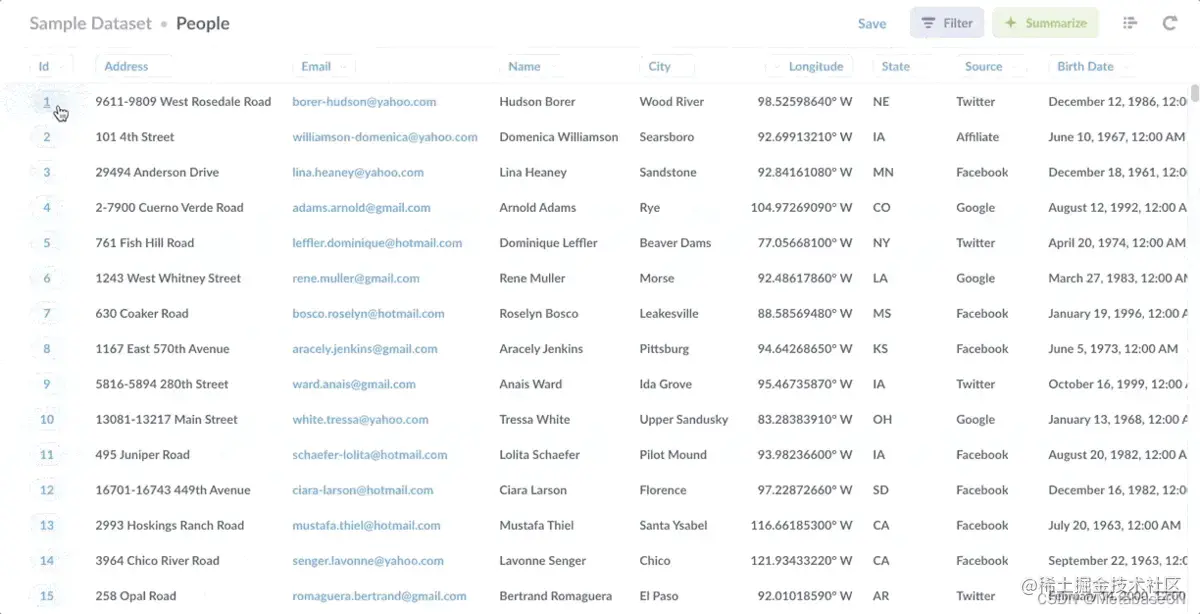The width and height of the screenshot is (1200, 614).
Task: Click email lina.heaney@yahoo.com
Action: [358, 172]
